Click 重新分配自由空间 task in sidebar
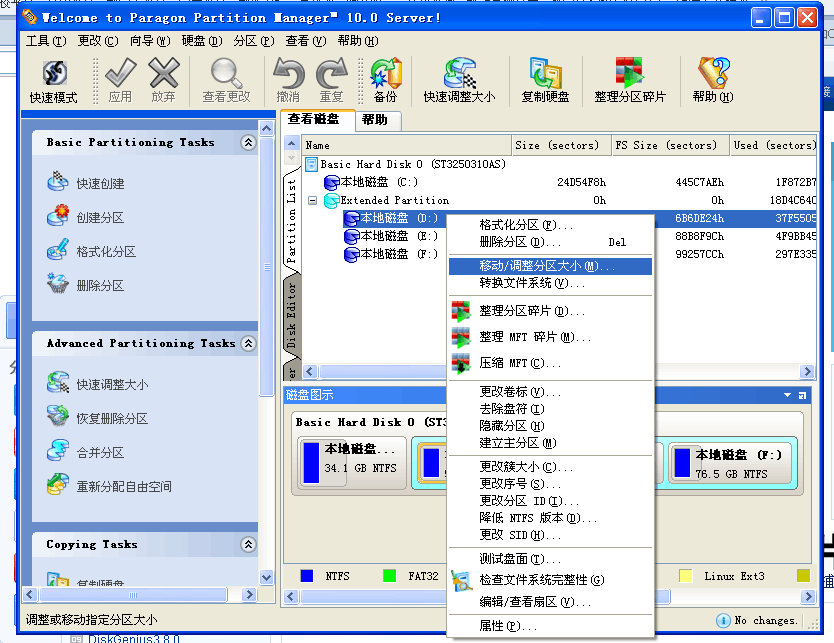The height and width of the screenshot is (643, 834). pos(124,487)
